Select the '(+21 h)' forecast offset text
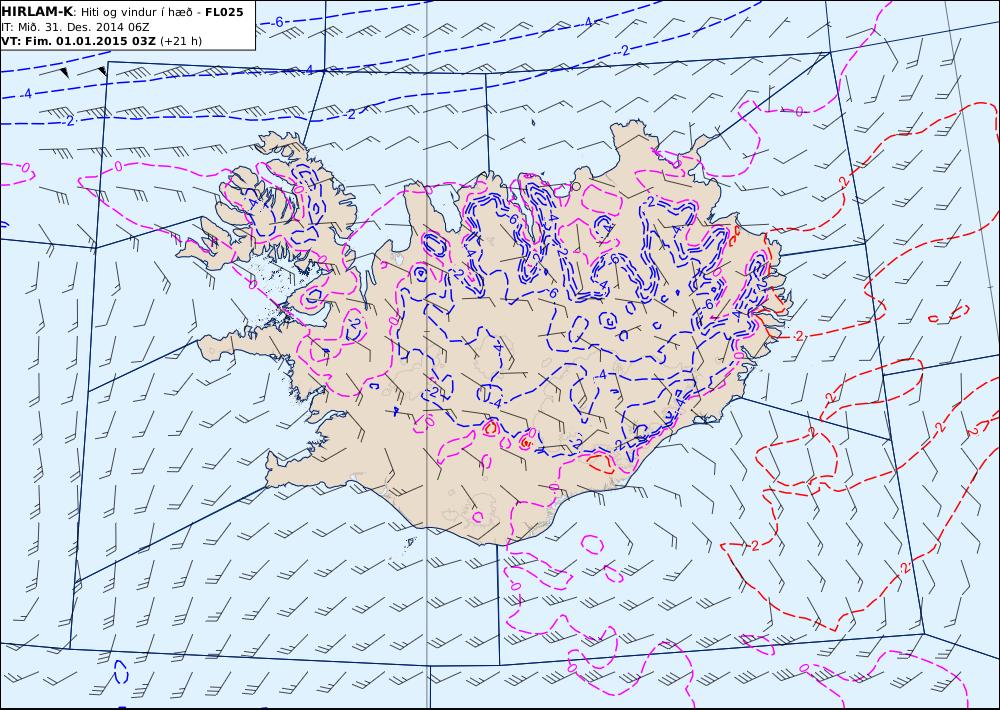The width and height of the screenshot is (1000, 710). pyautogui.click(x=180, y=41)
